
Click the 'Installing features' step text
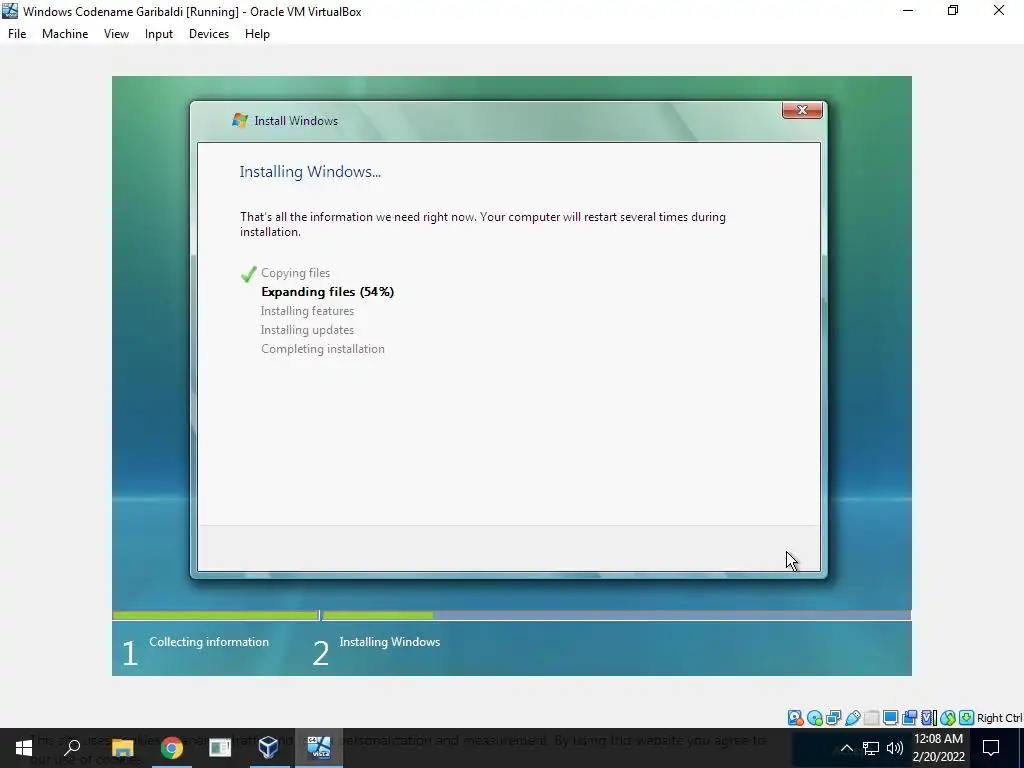tap(307, 311)
